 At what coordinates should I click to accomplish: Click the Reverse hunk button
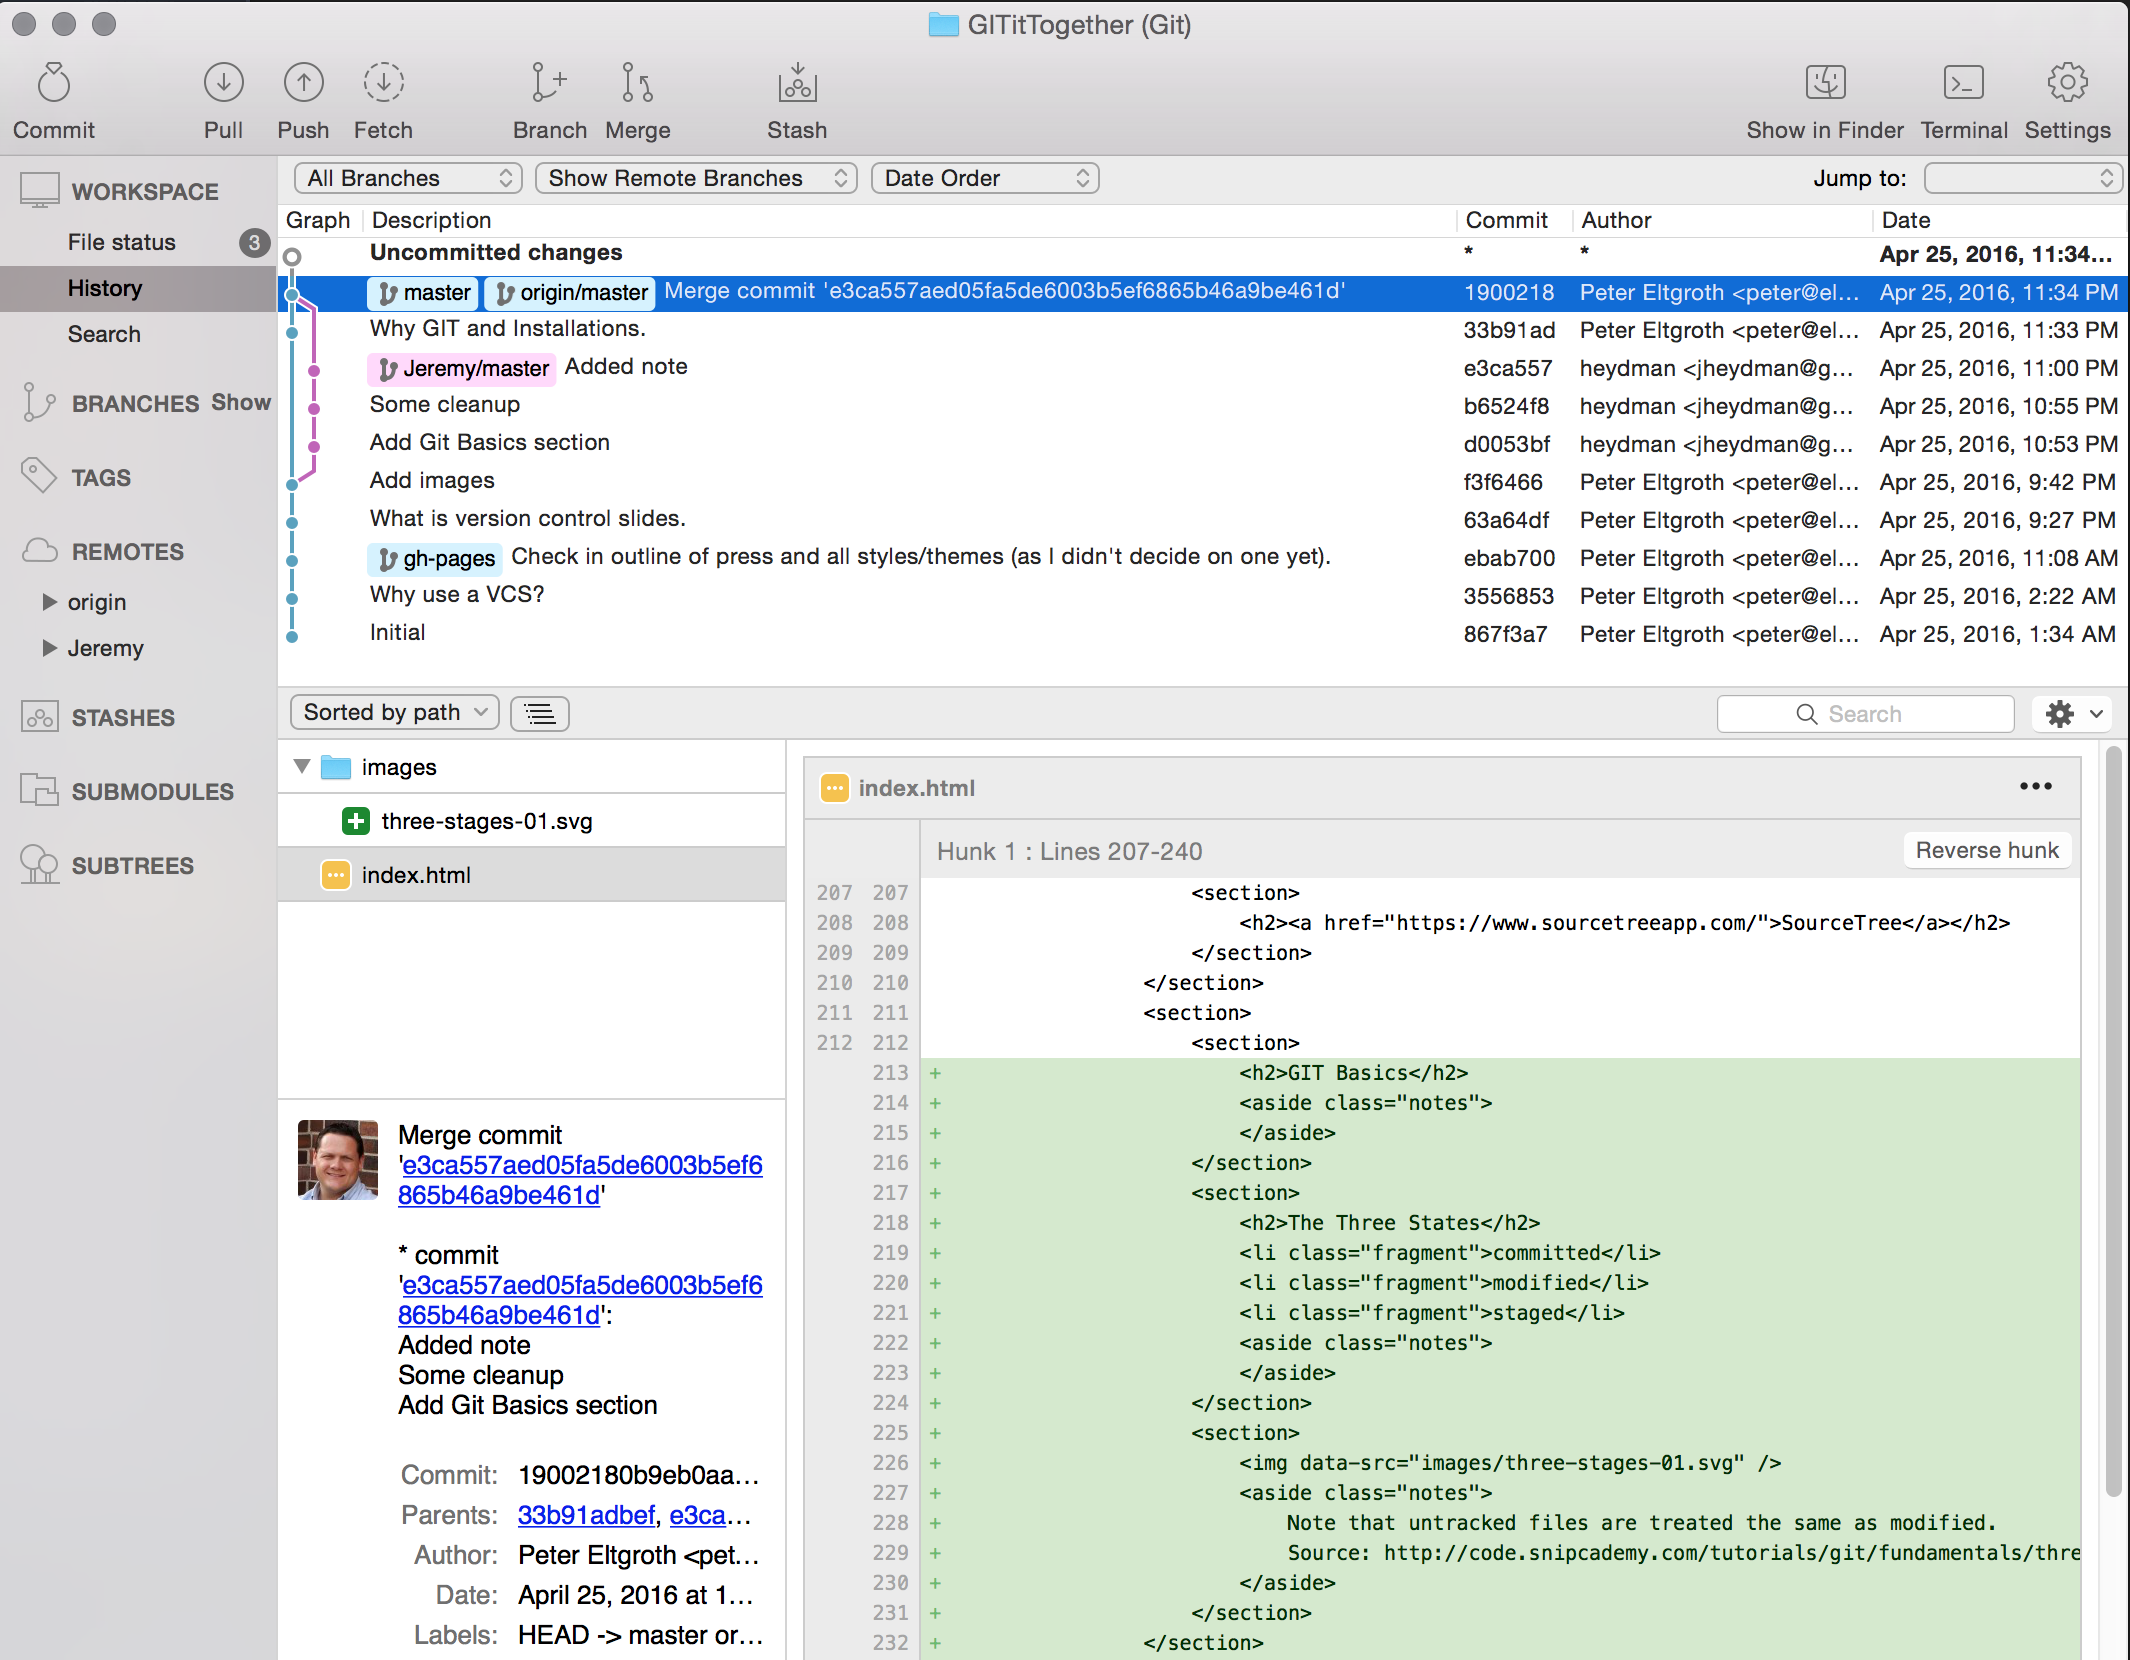pos(1986,851)
